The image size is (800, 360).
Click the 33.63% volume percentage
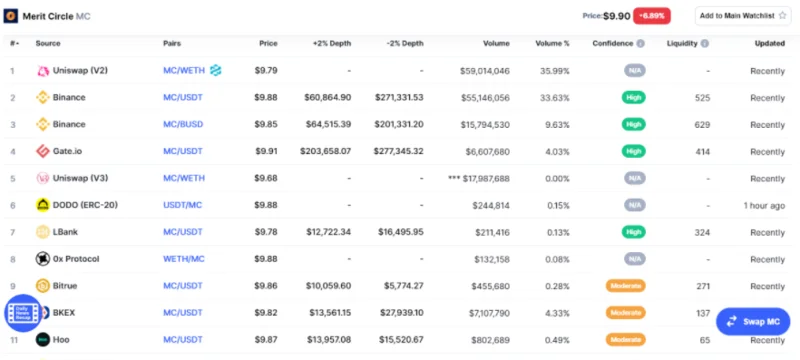click(x=555, y=98)
